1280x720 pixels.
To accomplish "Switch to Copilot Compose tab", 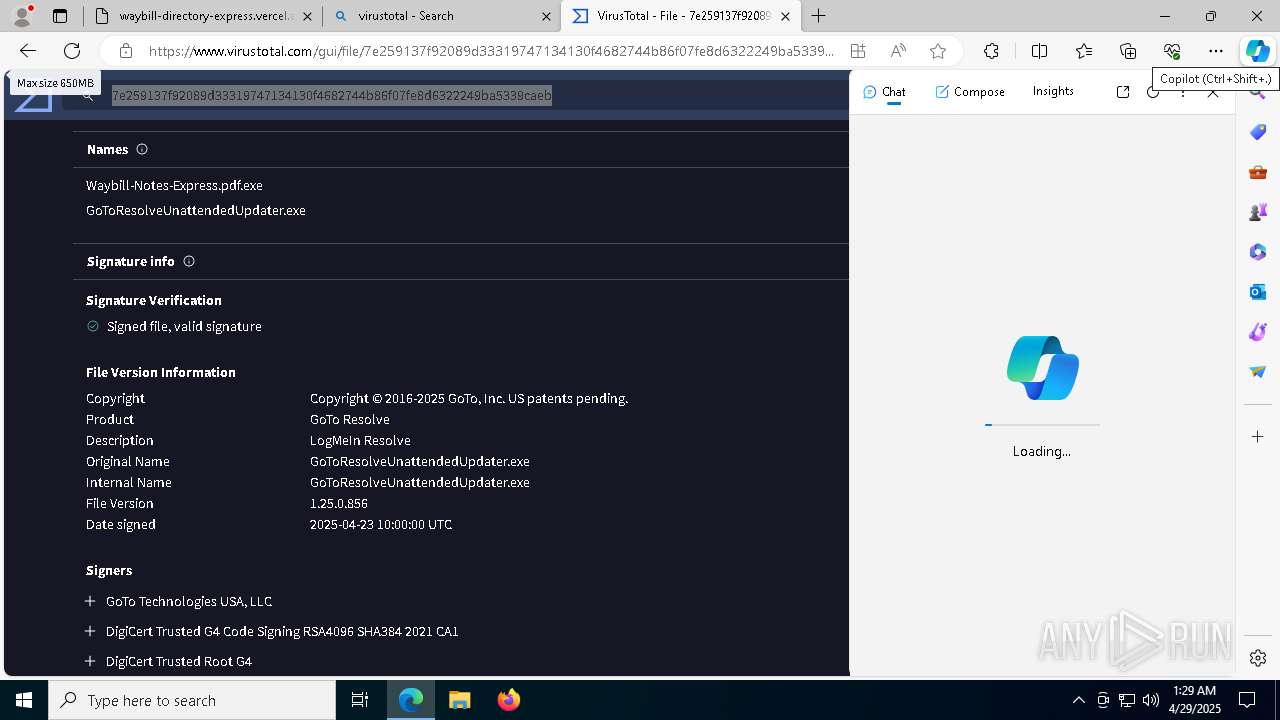I will click(x=970, y=92).
